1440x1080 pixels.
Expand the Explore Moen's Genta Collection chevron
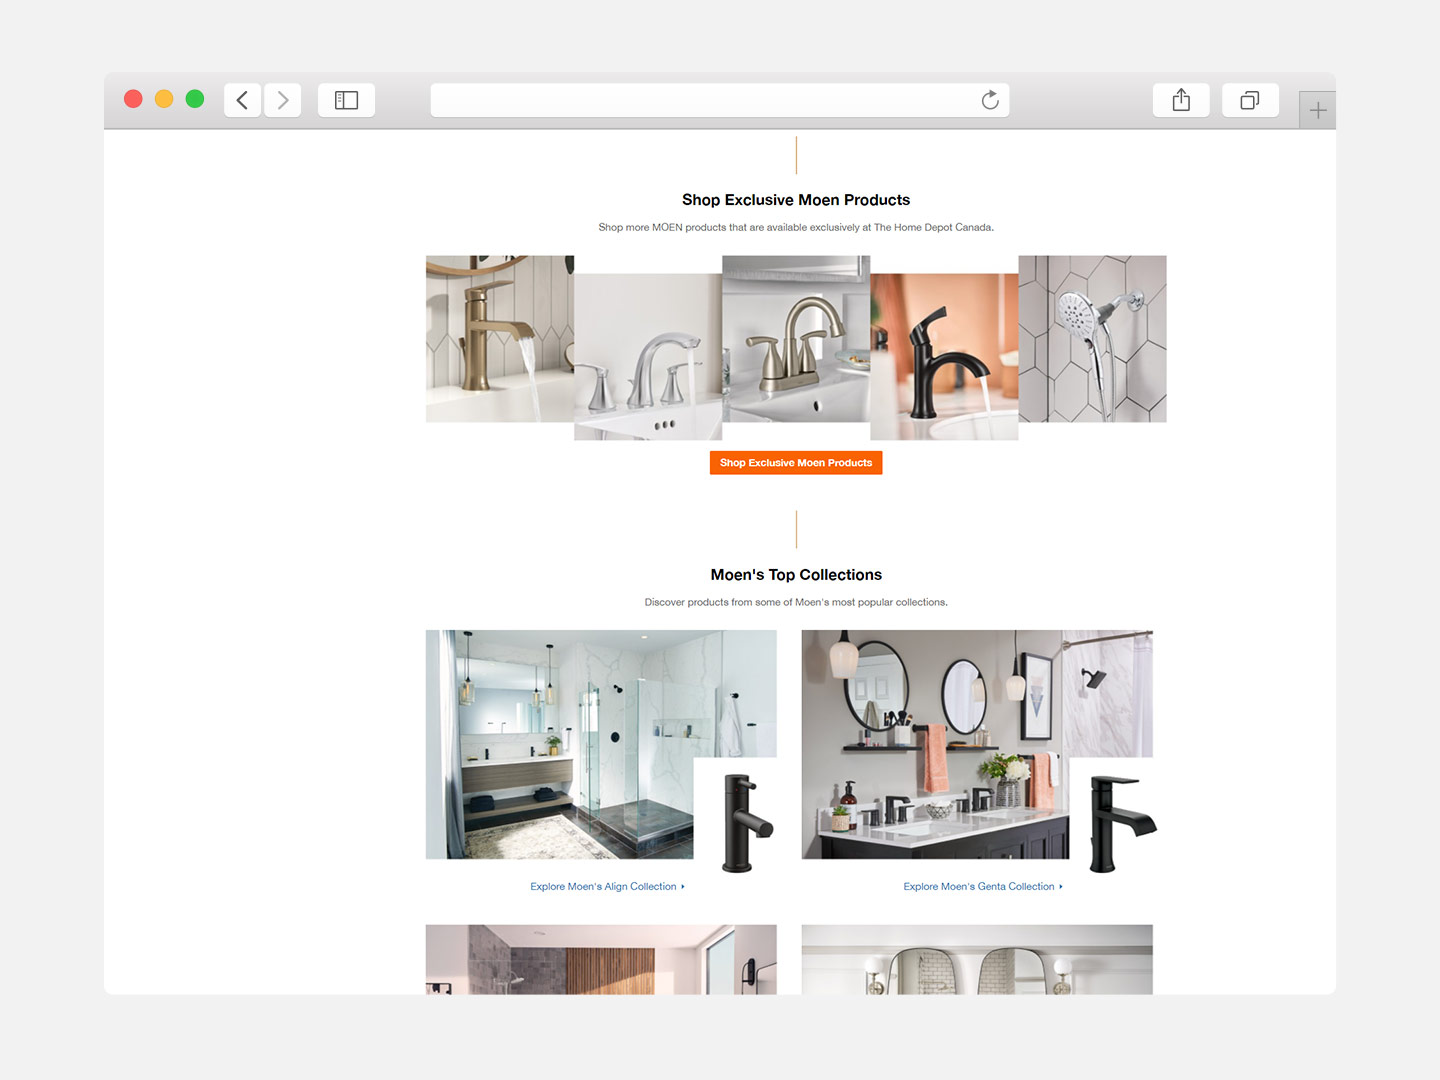[x=1062, y=886]
